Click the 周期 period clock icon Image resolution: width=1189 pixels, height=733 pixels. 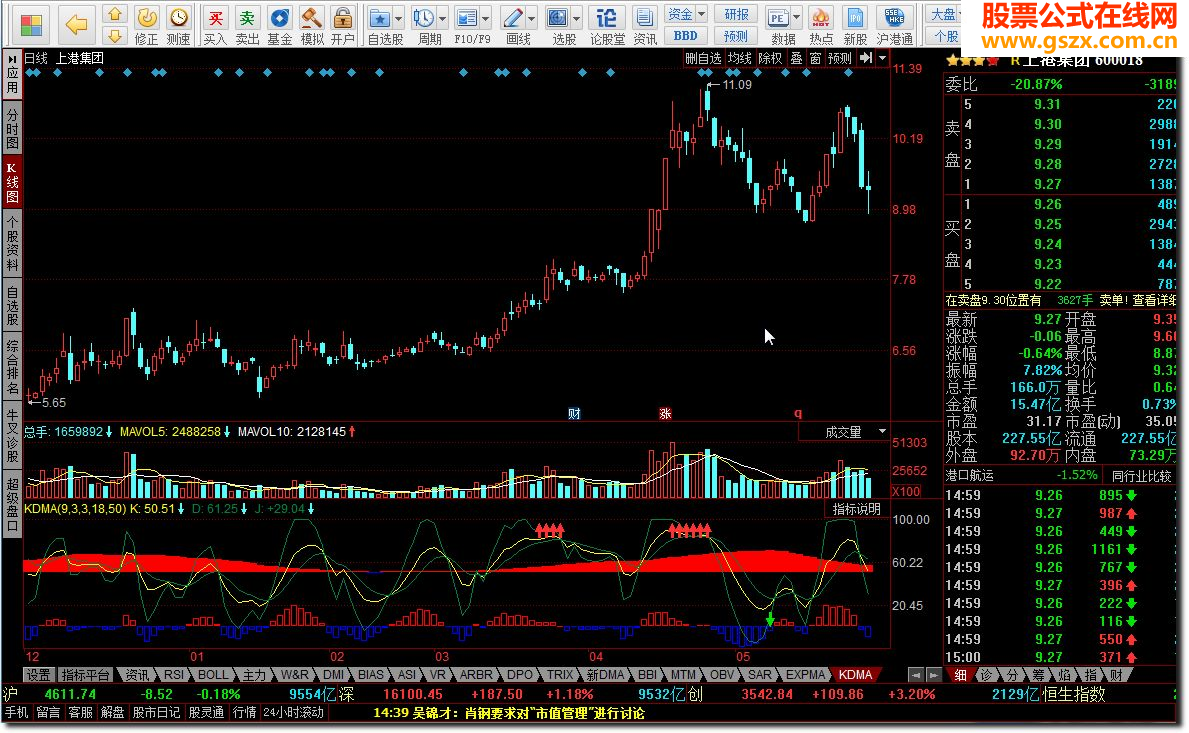click(x=423, y=18)
